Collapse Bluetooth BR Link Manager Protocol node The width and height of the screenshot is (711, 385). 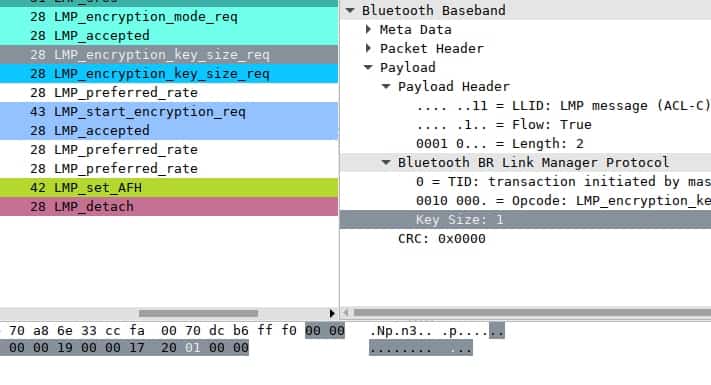(386, 162)
